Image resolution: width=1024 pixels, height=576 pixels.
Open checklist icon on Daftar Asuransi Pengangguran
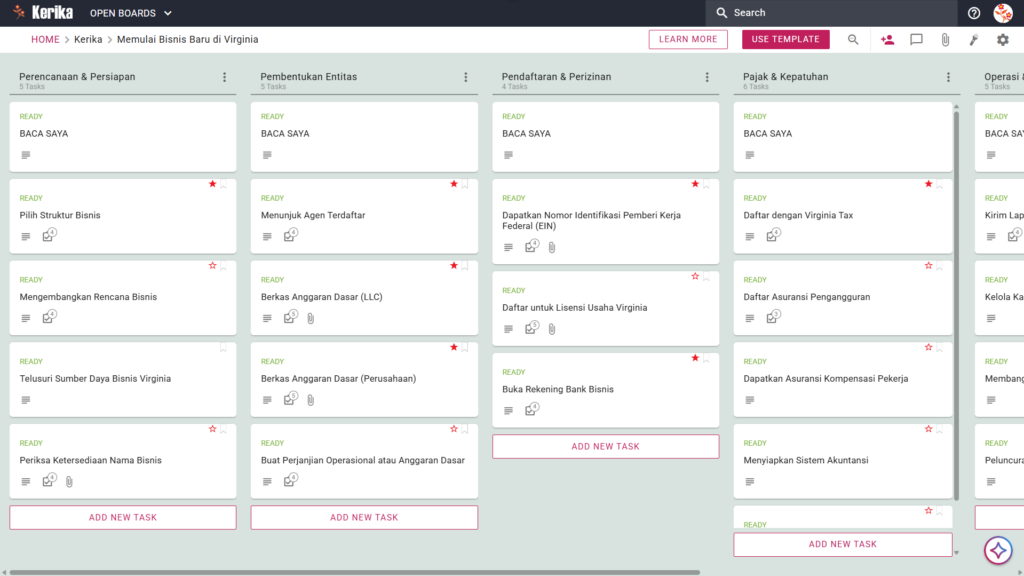773,317
